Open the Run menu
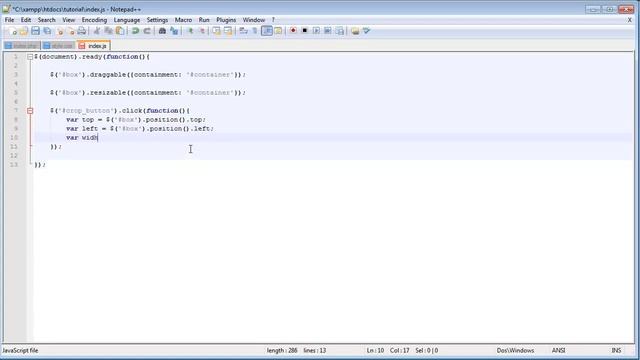Image resolution: width=640 pixels, height=360 pixels. click(204, 20)
